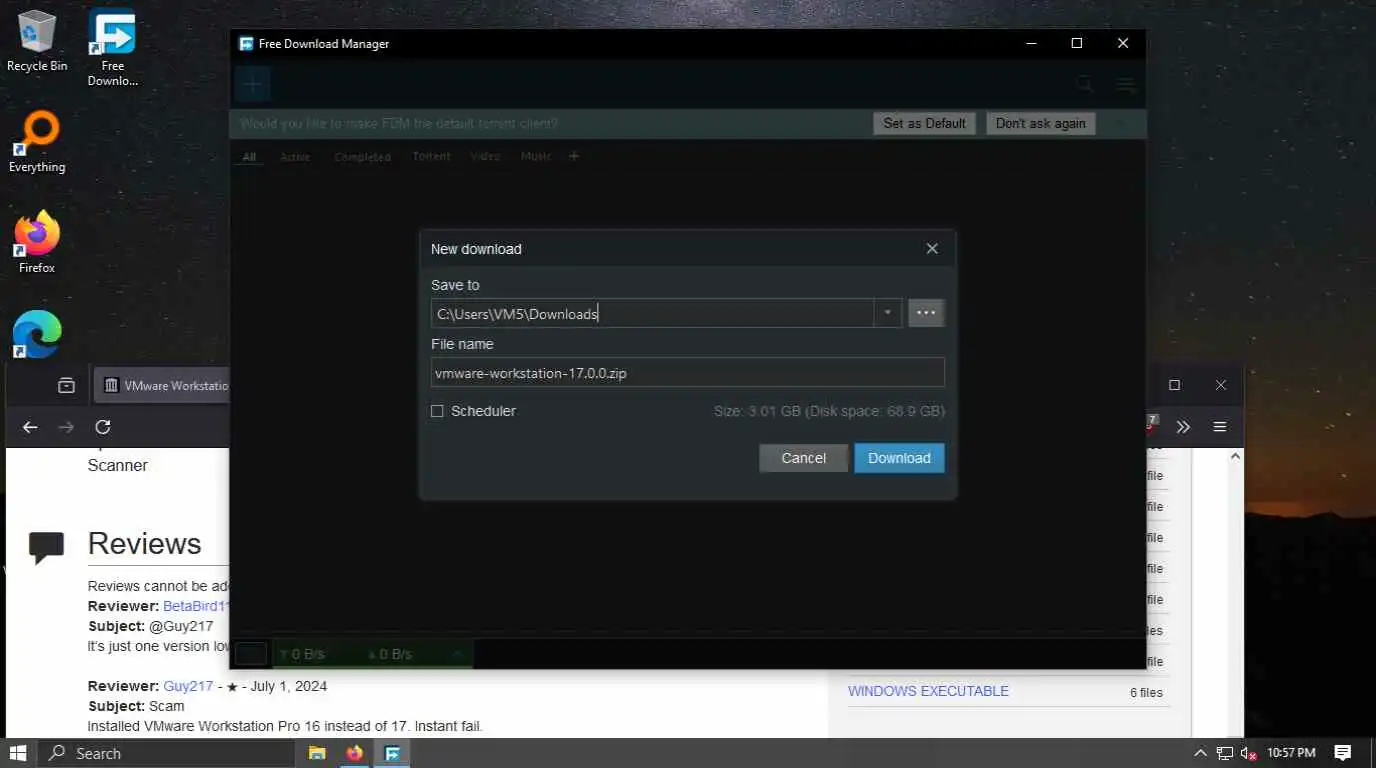Click the Don't ask again button
Image resolution: width=1376 pixels, height=768 pixels.
click(1040, 123)
